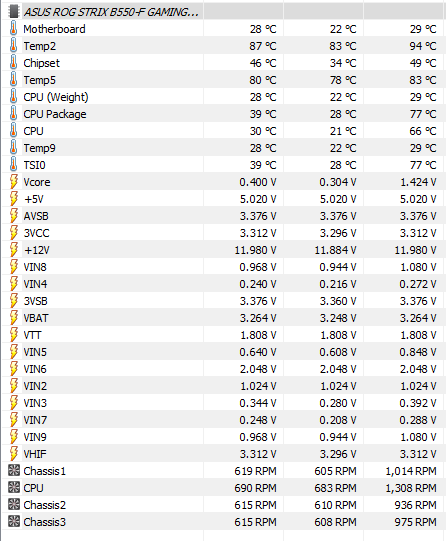This screenshot has height=541, width=446.
Task: Click lightning icon beside VBAT
Action: 13,318
